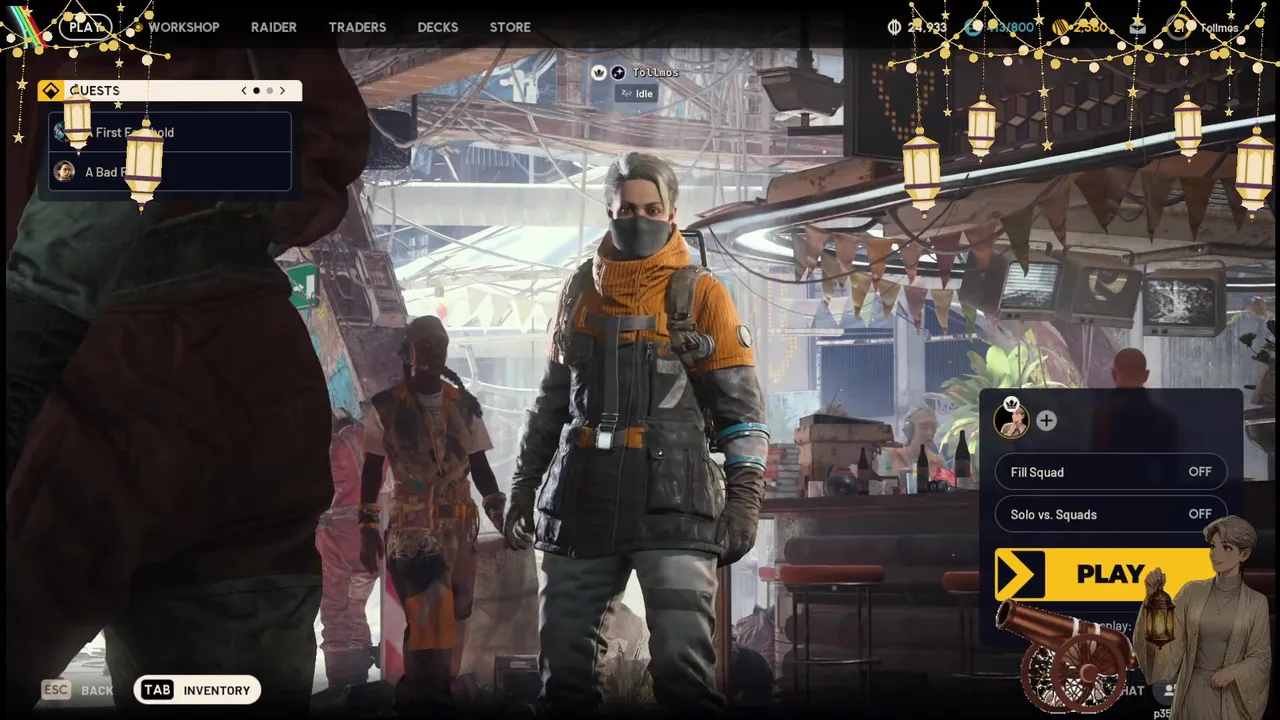Click the platform icon beside Tollmos nameplate
This screenshot has width=1280, height=720.
coord(618,72)
